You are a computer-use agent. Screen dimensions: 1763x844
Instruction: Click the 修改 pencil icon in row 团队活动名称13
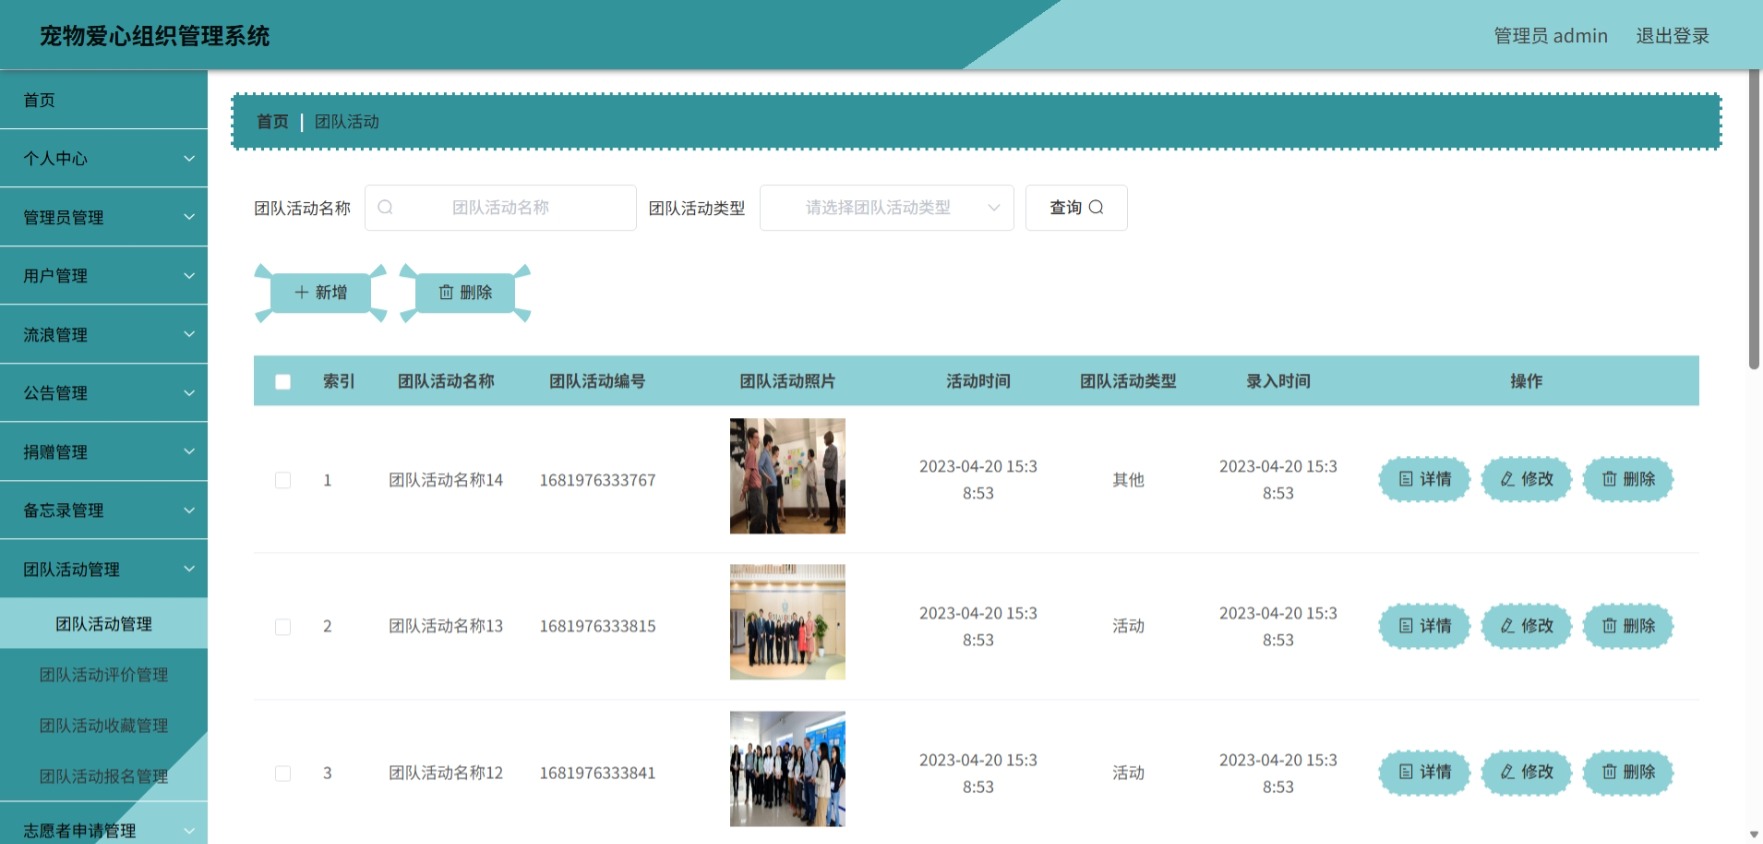(x=1507, y=626)
